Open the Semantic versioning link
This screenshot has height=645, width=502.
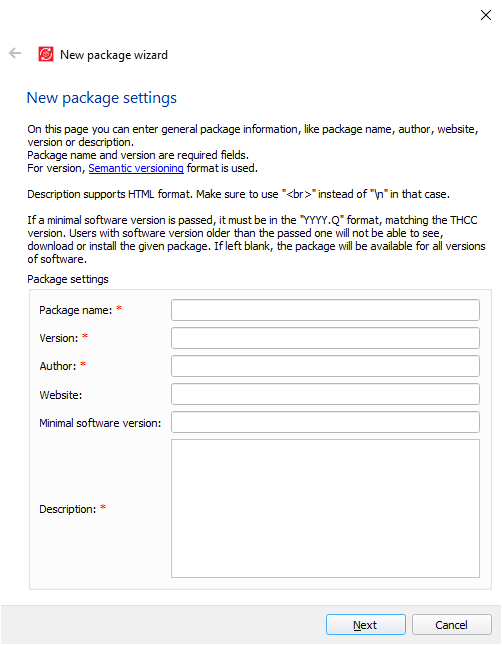(136, 168)
